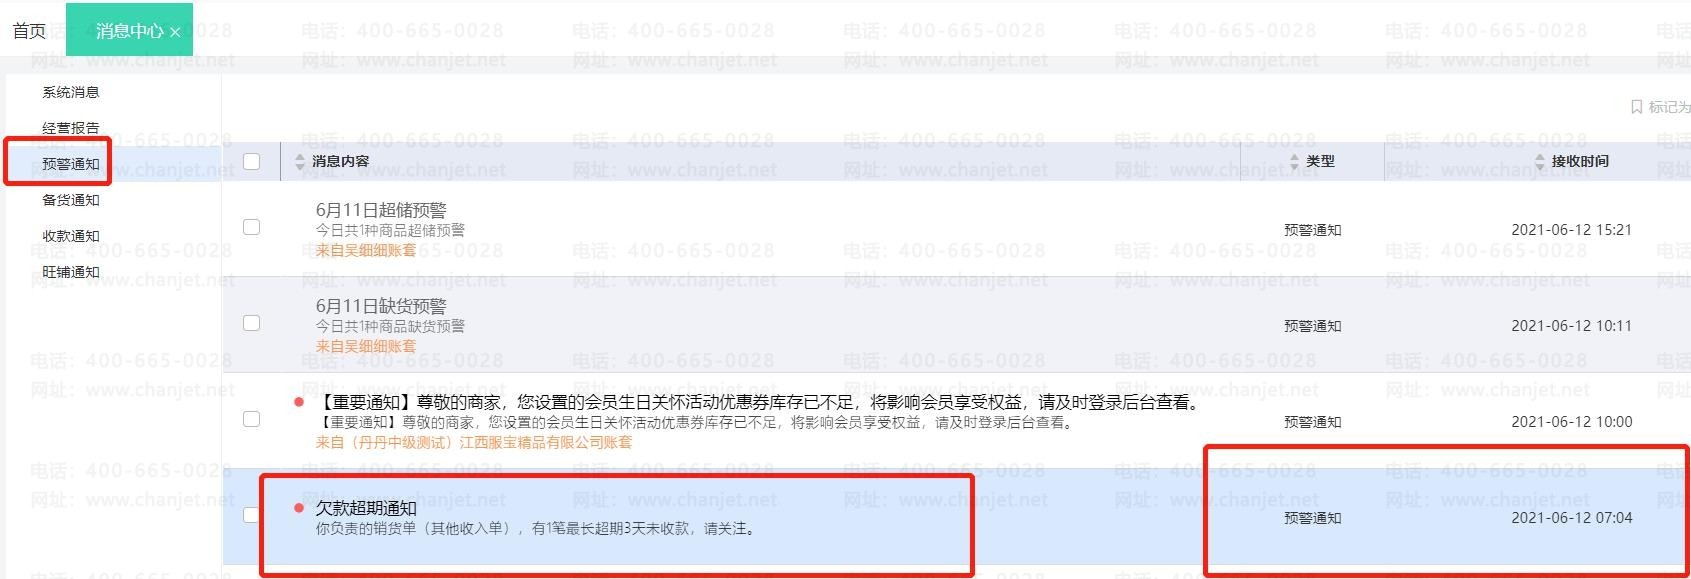
Task: Click red unread dot of 重要通知 message
Action: click(x=298, y=402)
